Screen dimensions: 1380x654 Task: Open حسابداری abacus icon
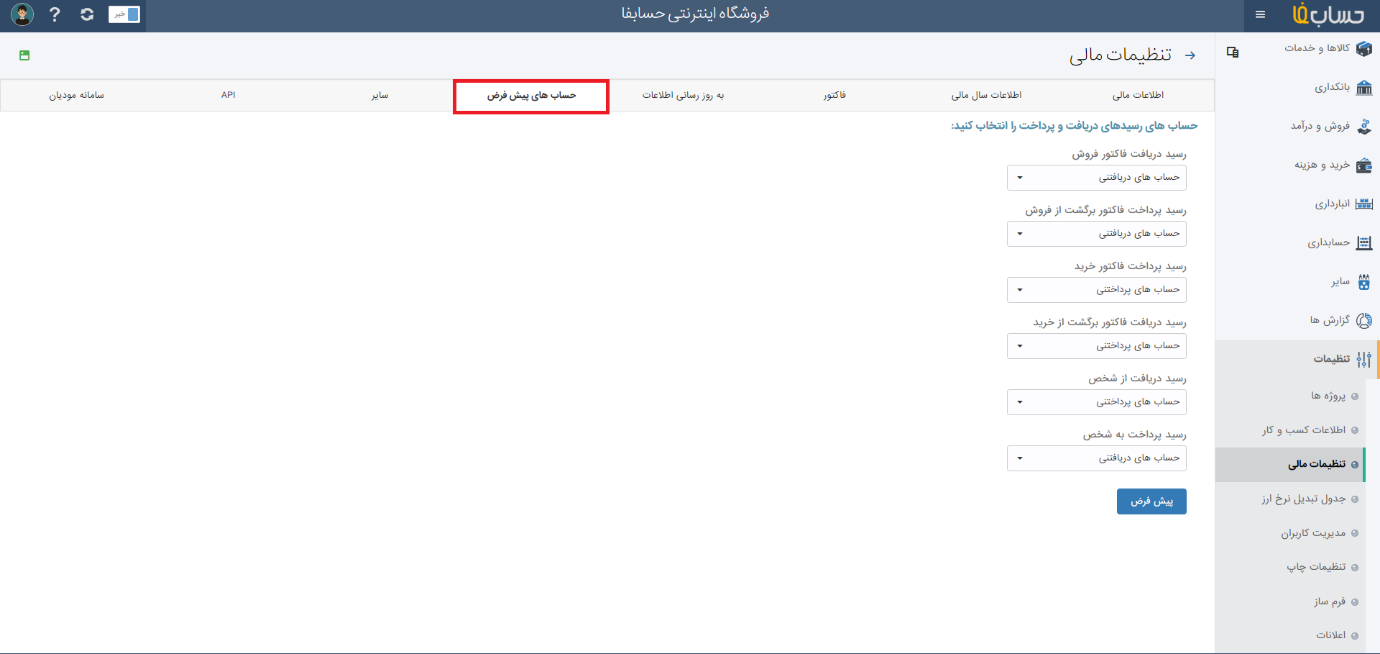(1364, 243)
